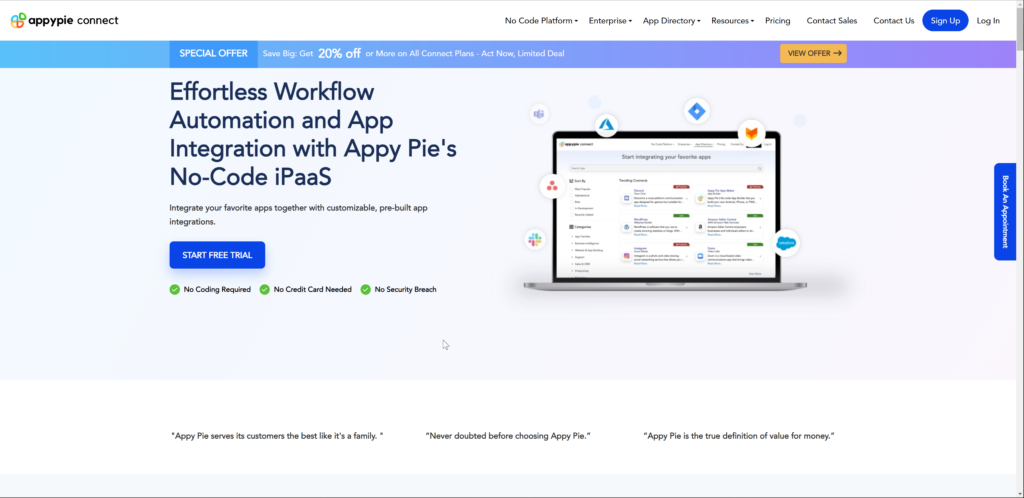Viewport: 1024px width, 498px height.
Task: Click the 'serves its customers the best' testimonial
Action: [x=277, y=435]
